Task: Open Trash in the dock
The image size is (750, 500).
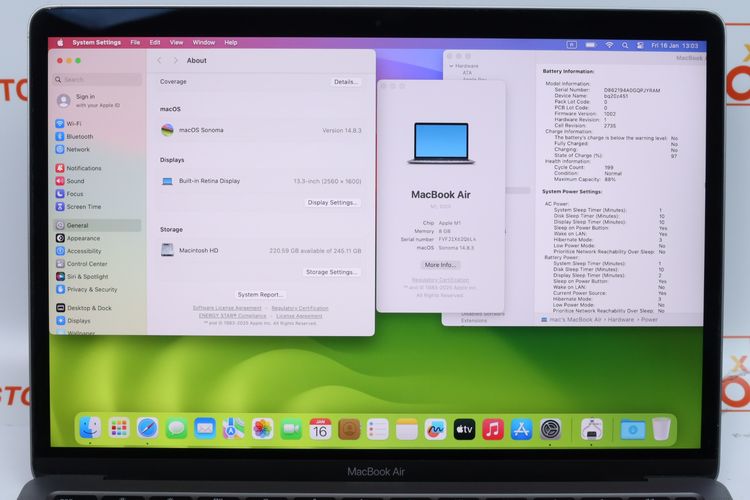Action: pyautogui.click(x=662, y=428)
